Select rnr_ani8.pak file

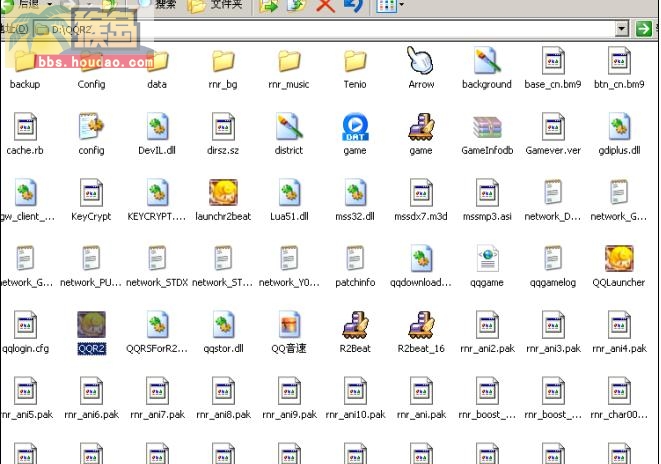click(x=223, y=399)
